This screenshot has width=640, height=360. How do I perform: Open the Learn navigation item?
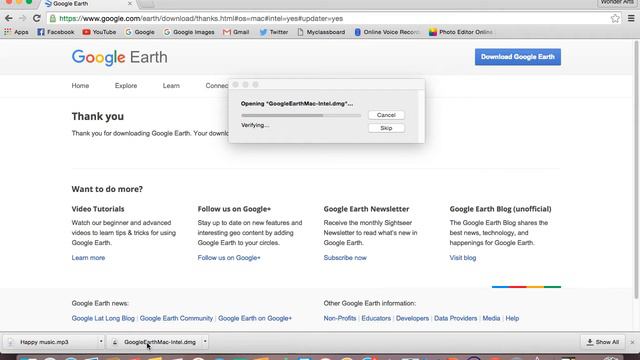(171, 86)
